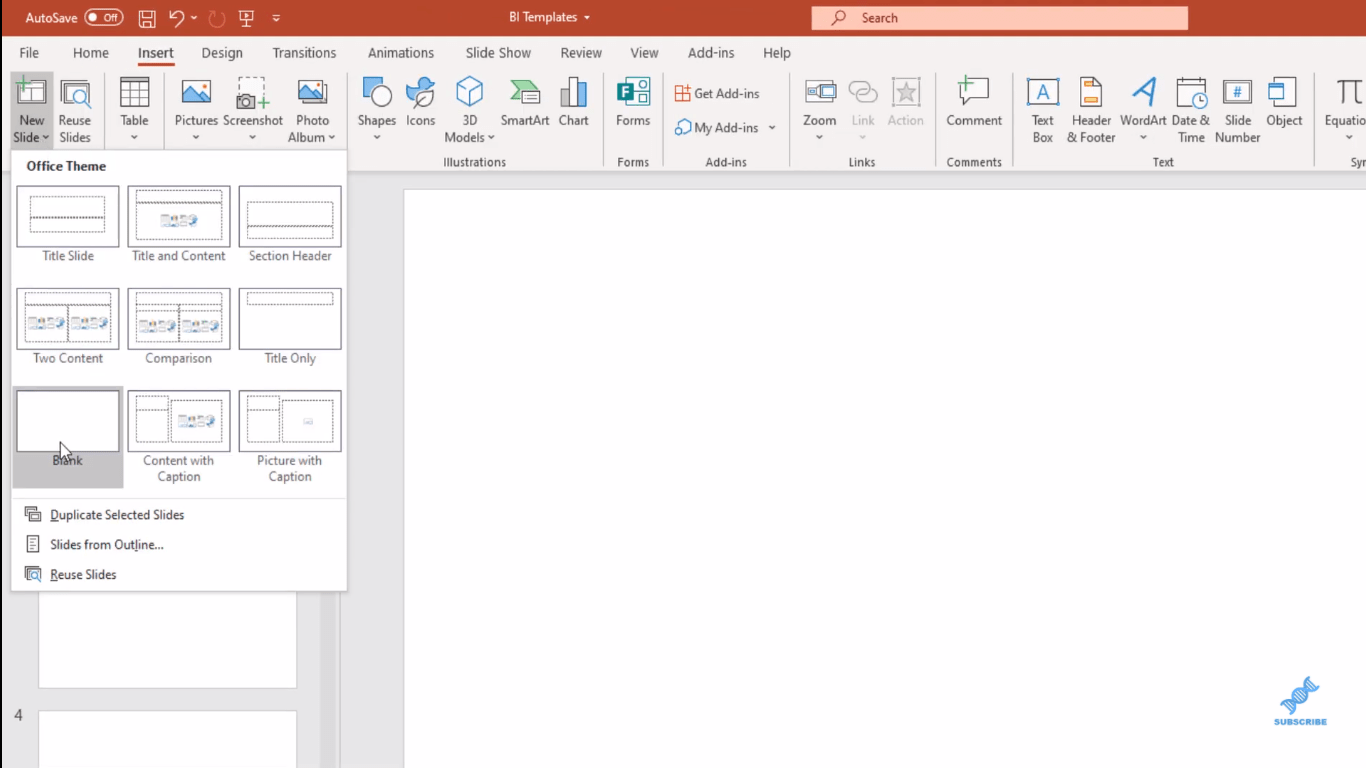The height and width of the screenshot is (768, 1366).
Task: Insert a SmartArt graphic
Action: (x=525, y=103)
